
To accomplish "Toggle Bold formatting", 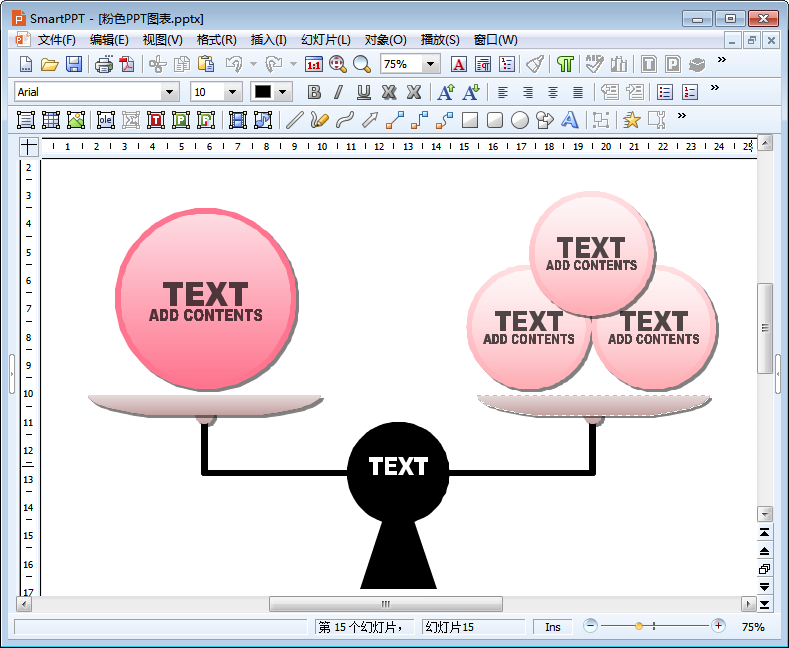I will 314,92.
